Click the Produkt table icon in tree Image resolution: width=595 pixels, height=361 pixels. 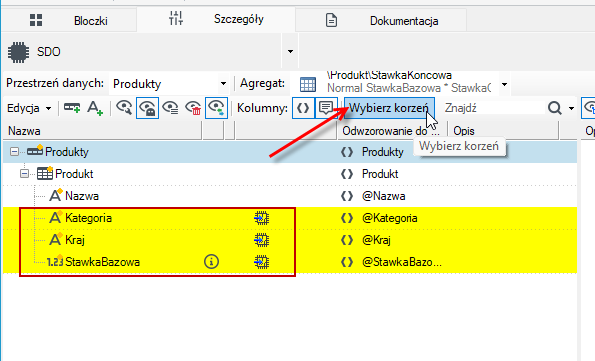coord(45,173)
